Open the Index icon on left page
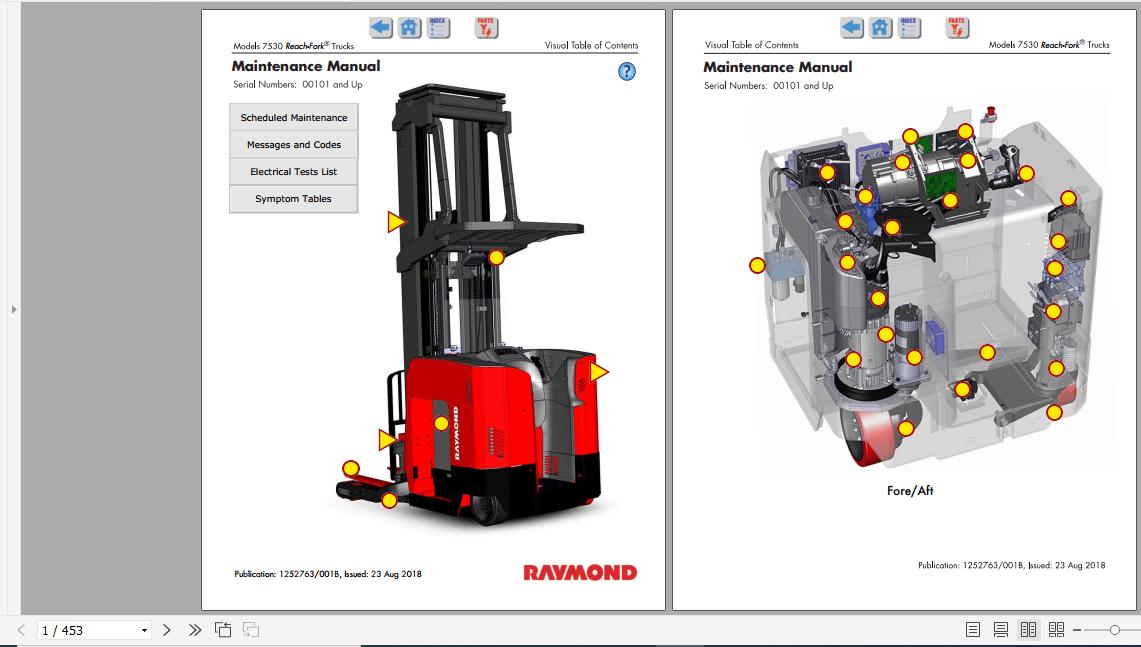The height and width of the screenshot is (647, 1141). pos(438,28)
